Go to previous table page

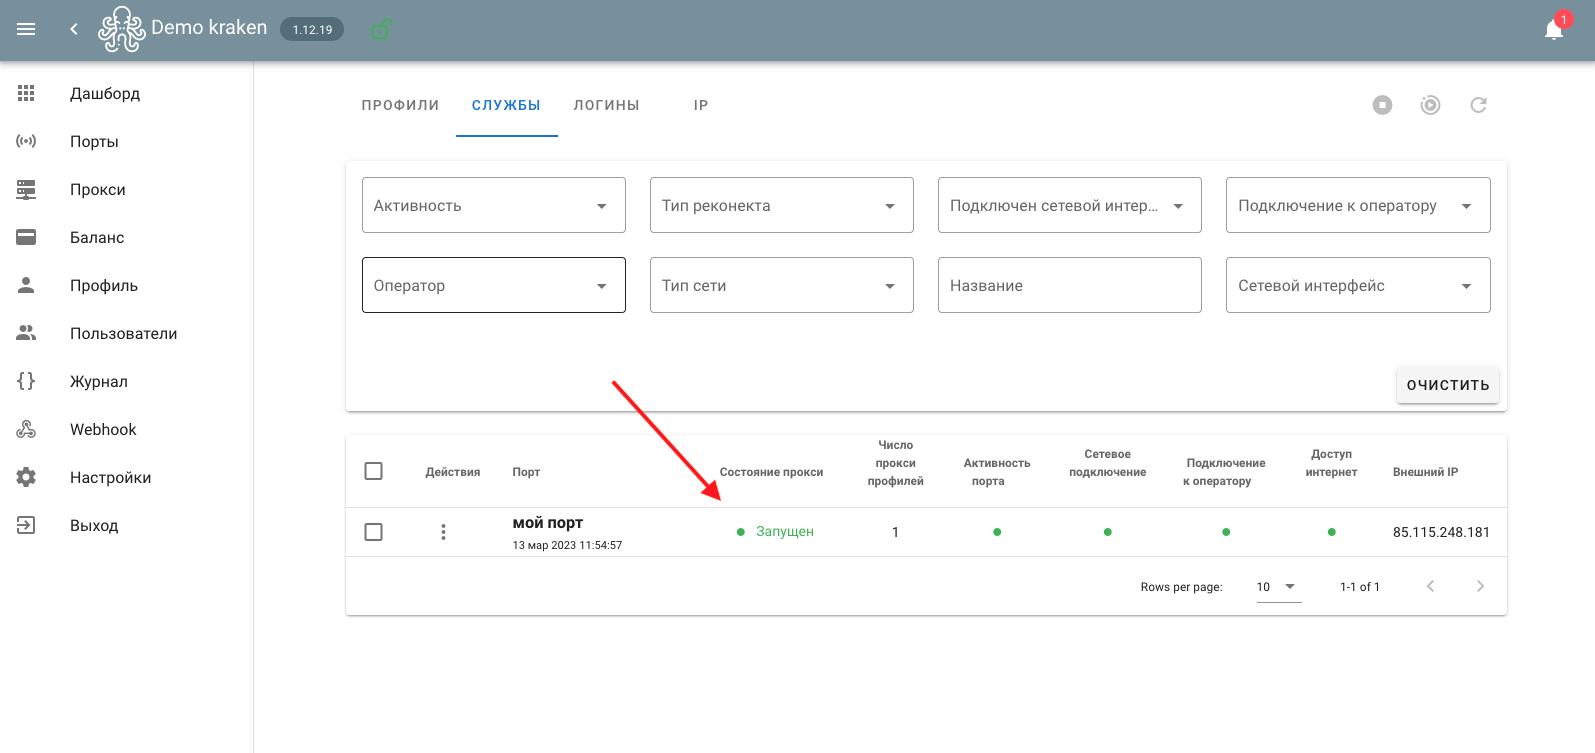tap(1430, 586)
